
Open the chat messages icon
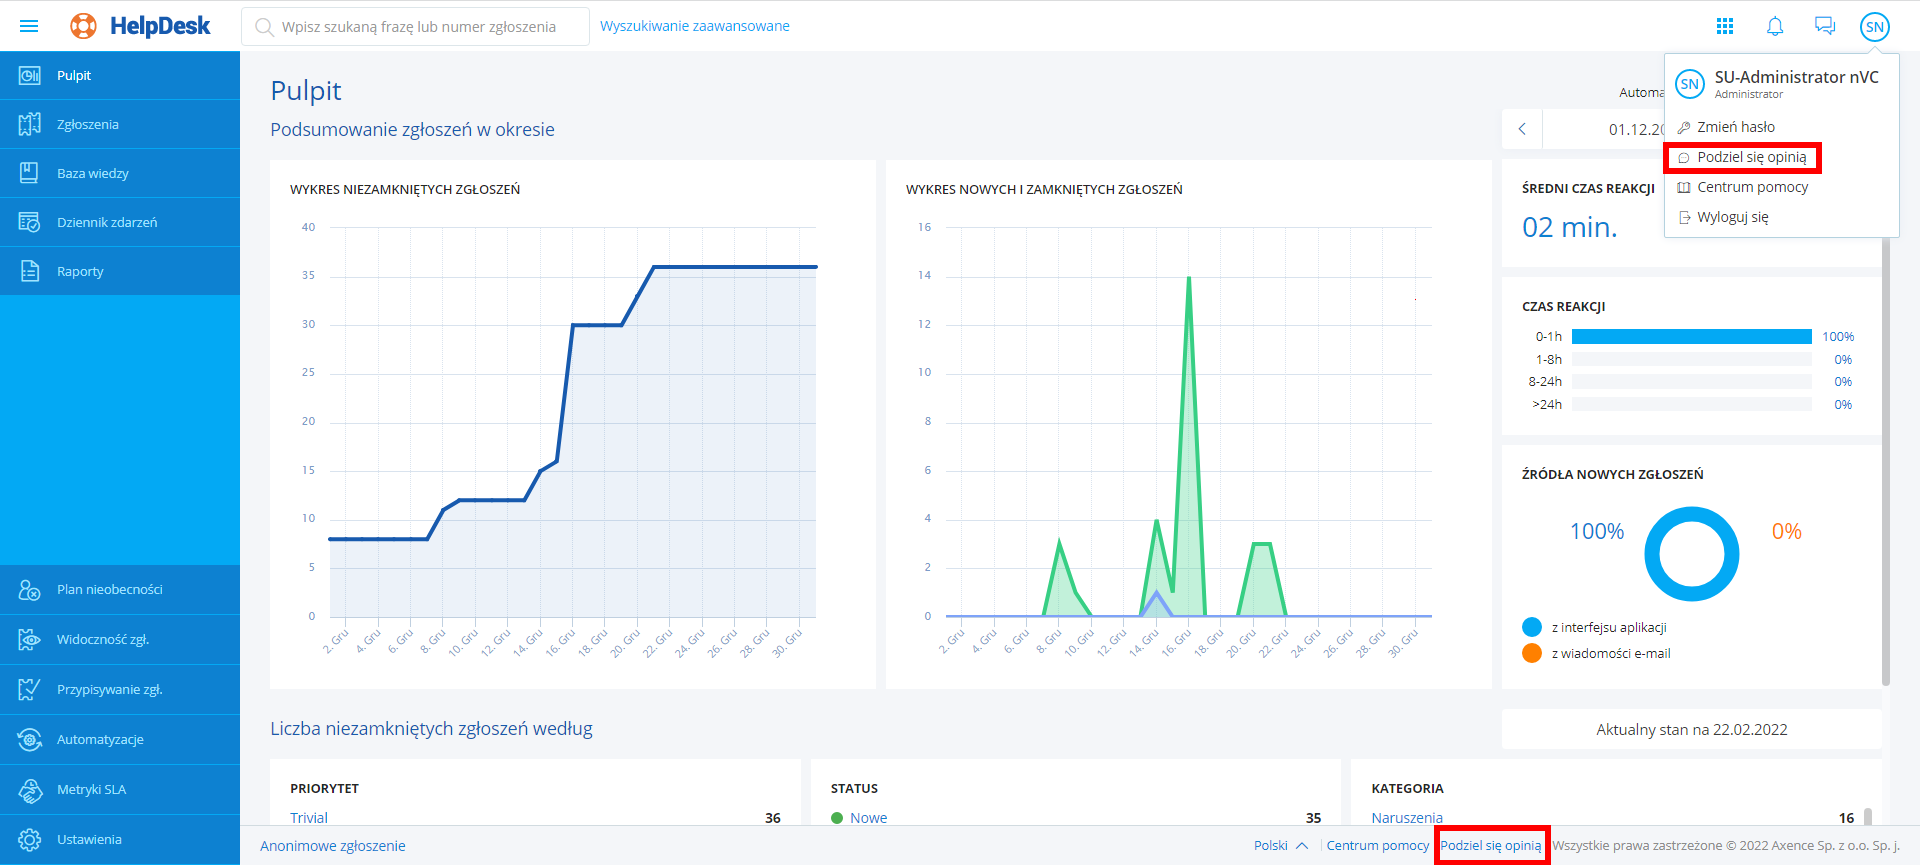point(1825,26)
